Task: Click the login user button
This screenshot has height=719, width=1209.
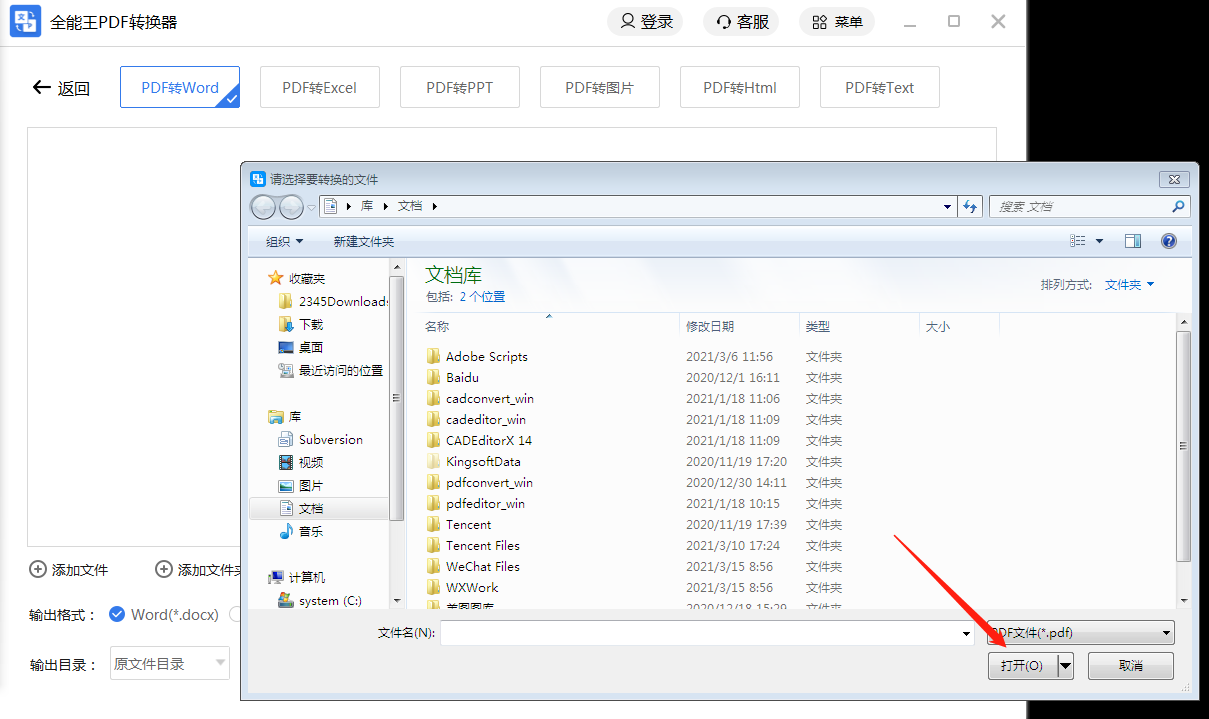Action: (645, 22)
